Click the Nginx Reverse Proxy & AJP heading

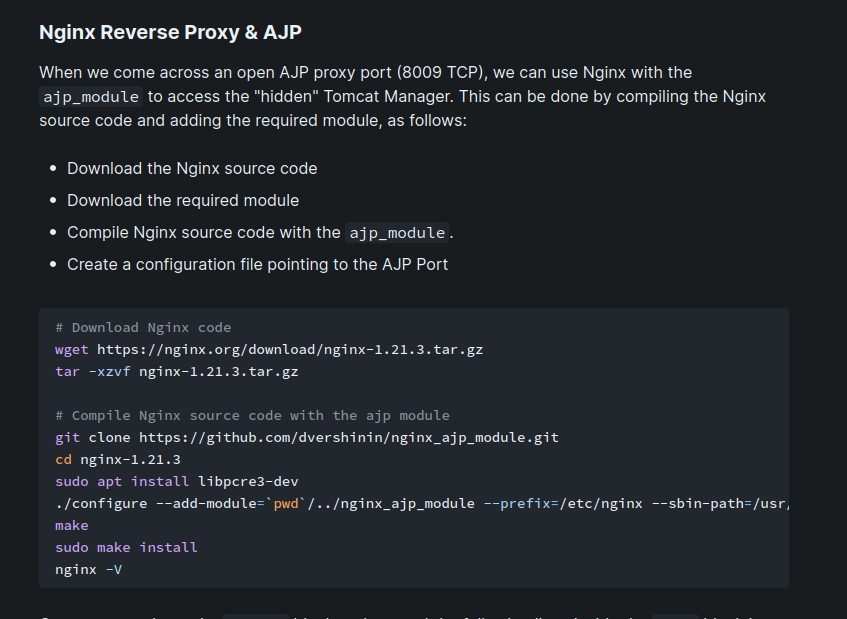coord(170,32)
